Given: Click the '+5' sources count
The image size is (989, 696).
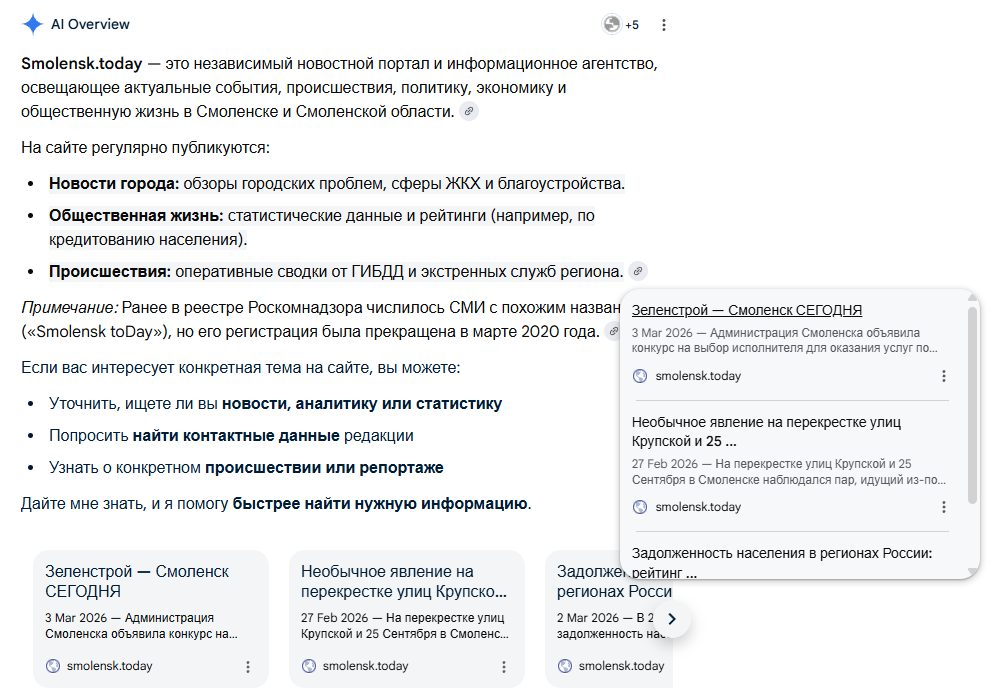Looking at the screenshot, I should tap(632, 25).
